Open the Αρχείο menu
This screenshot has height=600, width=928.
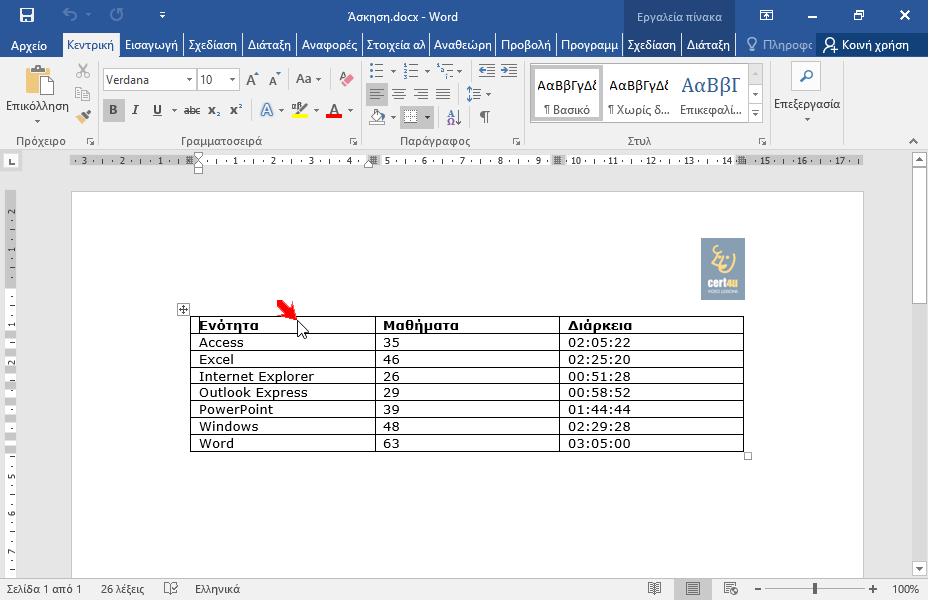(29, 45)
